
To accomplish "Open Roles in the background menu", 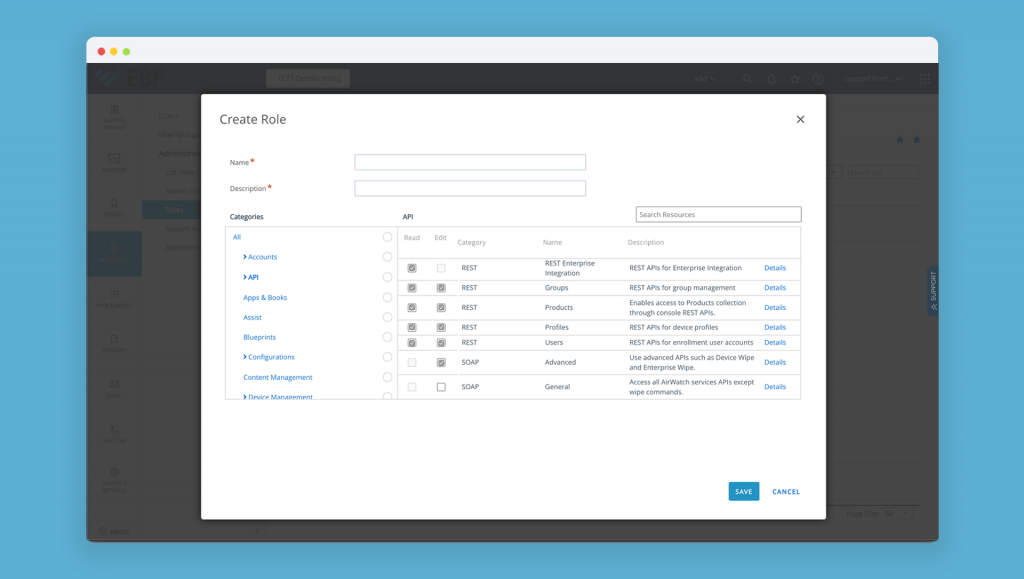I will point(172,210).
